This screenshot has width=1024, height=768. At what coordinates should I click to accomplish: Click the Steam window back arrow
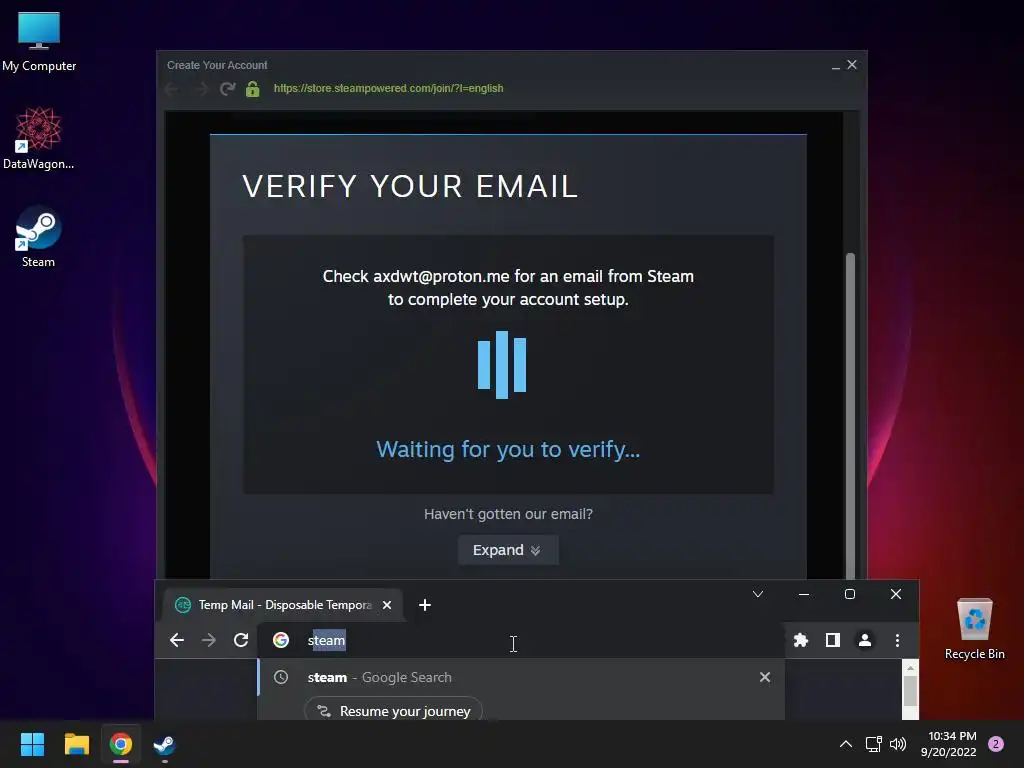tap(172, 89)
